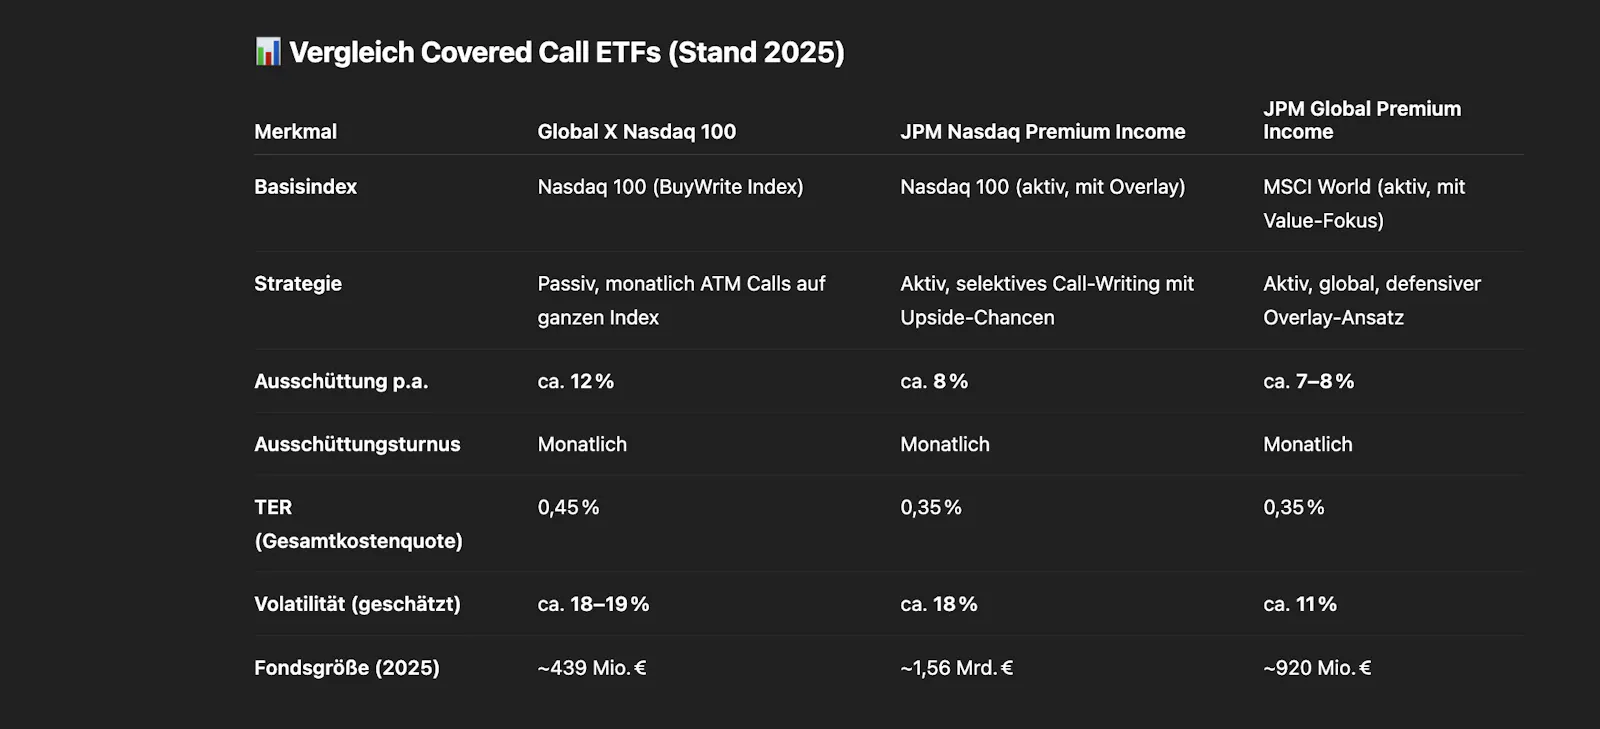Click the ~1,56 Mrd. € fund size
Image resolution: width=1600 pixels, height=729 pixels.
point(956,668)
